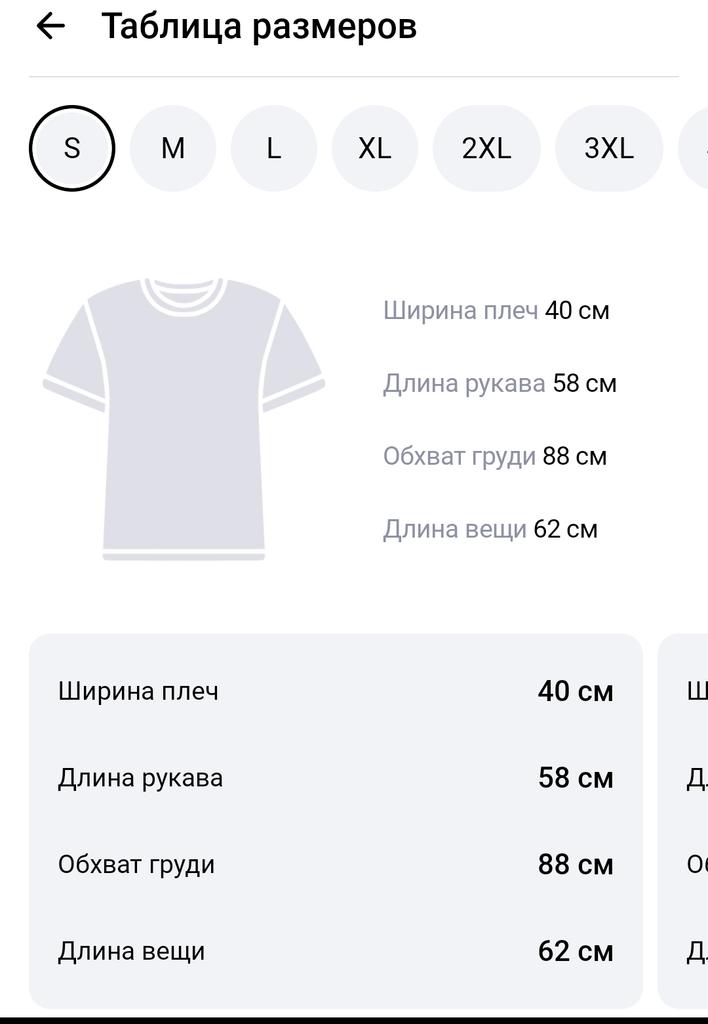This screenshot has height=1024, width=708.
Task: Tap the "Длина рукава" label in the table card
Action: [x=140, y=778]
